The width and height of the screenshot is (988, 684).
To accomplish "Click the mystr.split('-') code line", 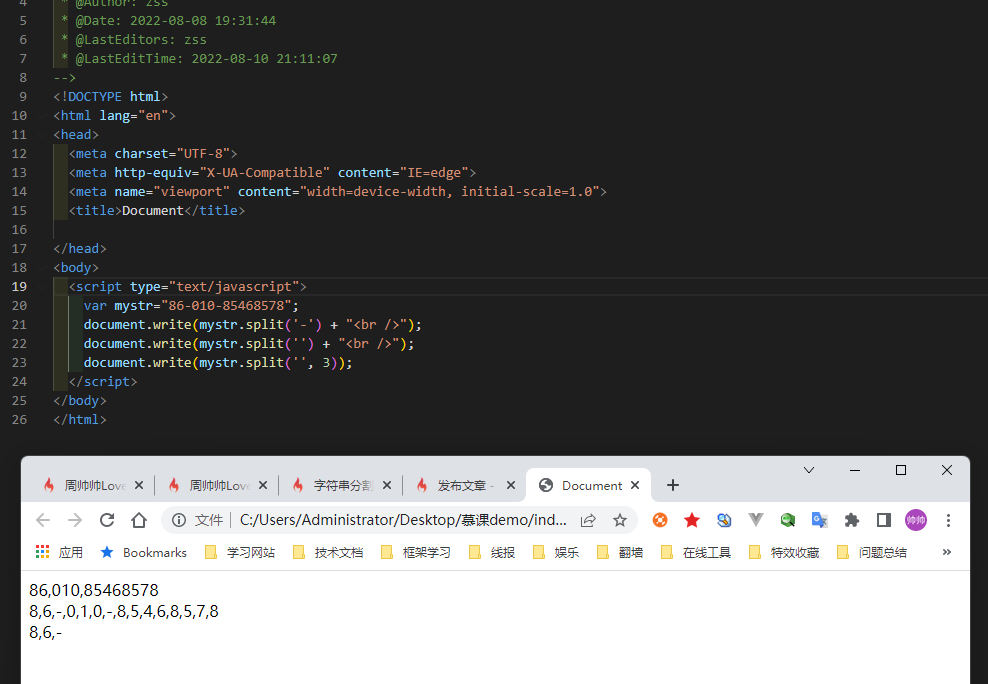I will point(253,324).
